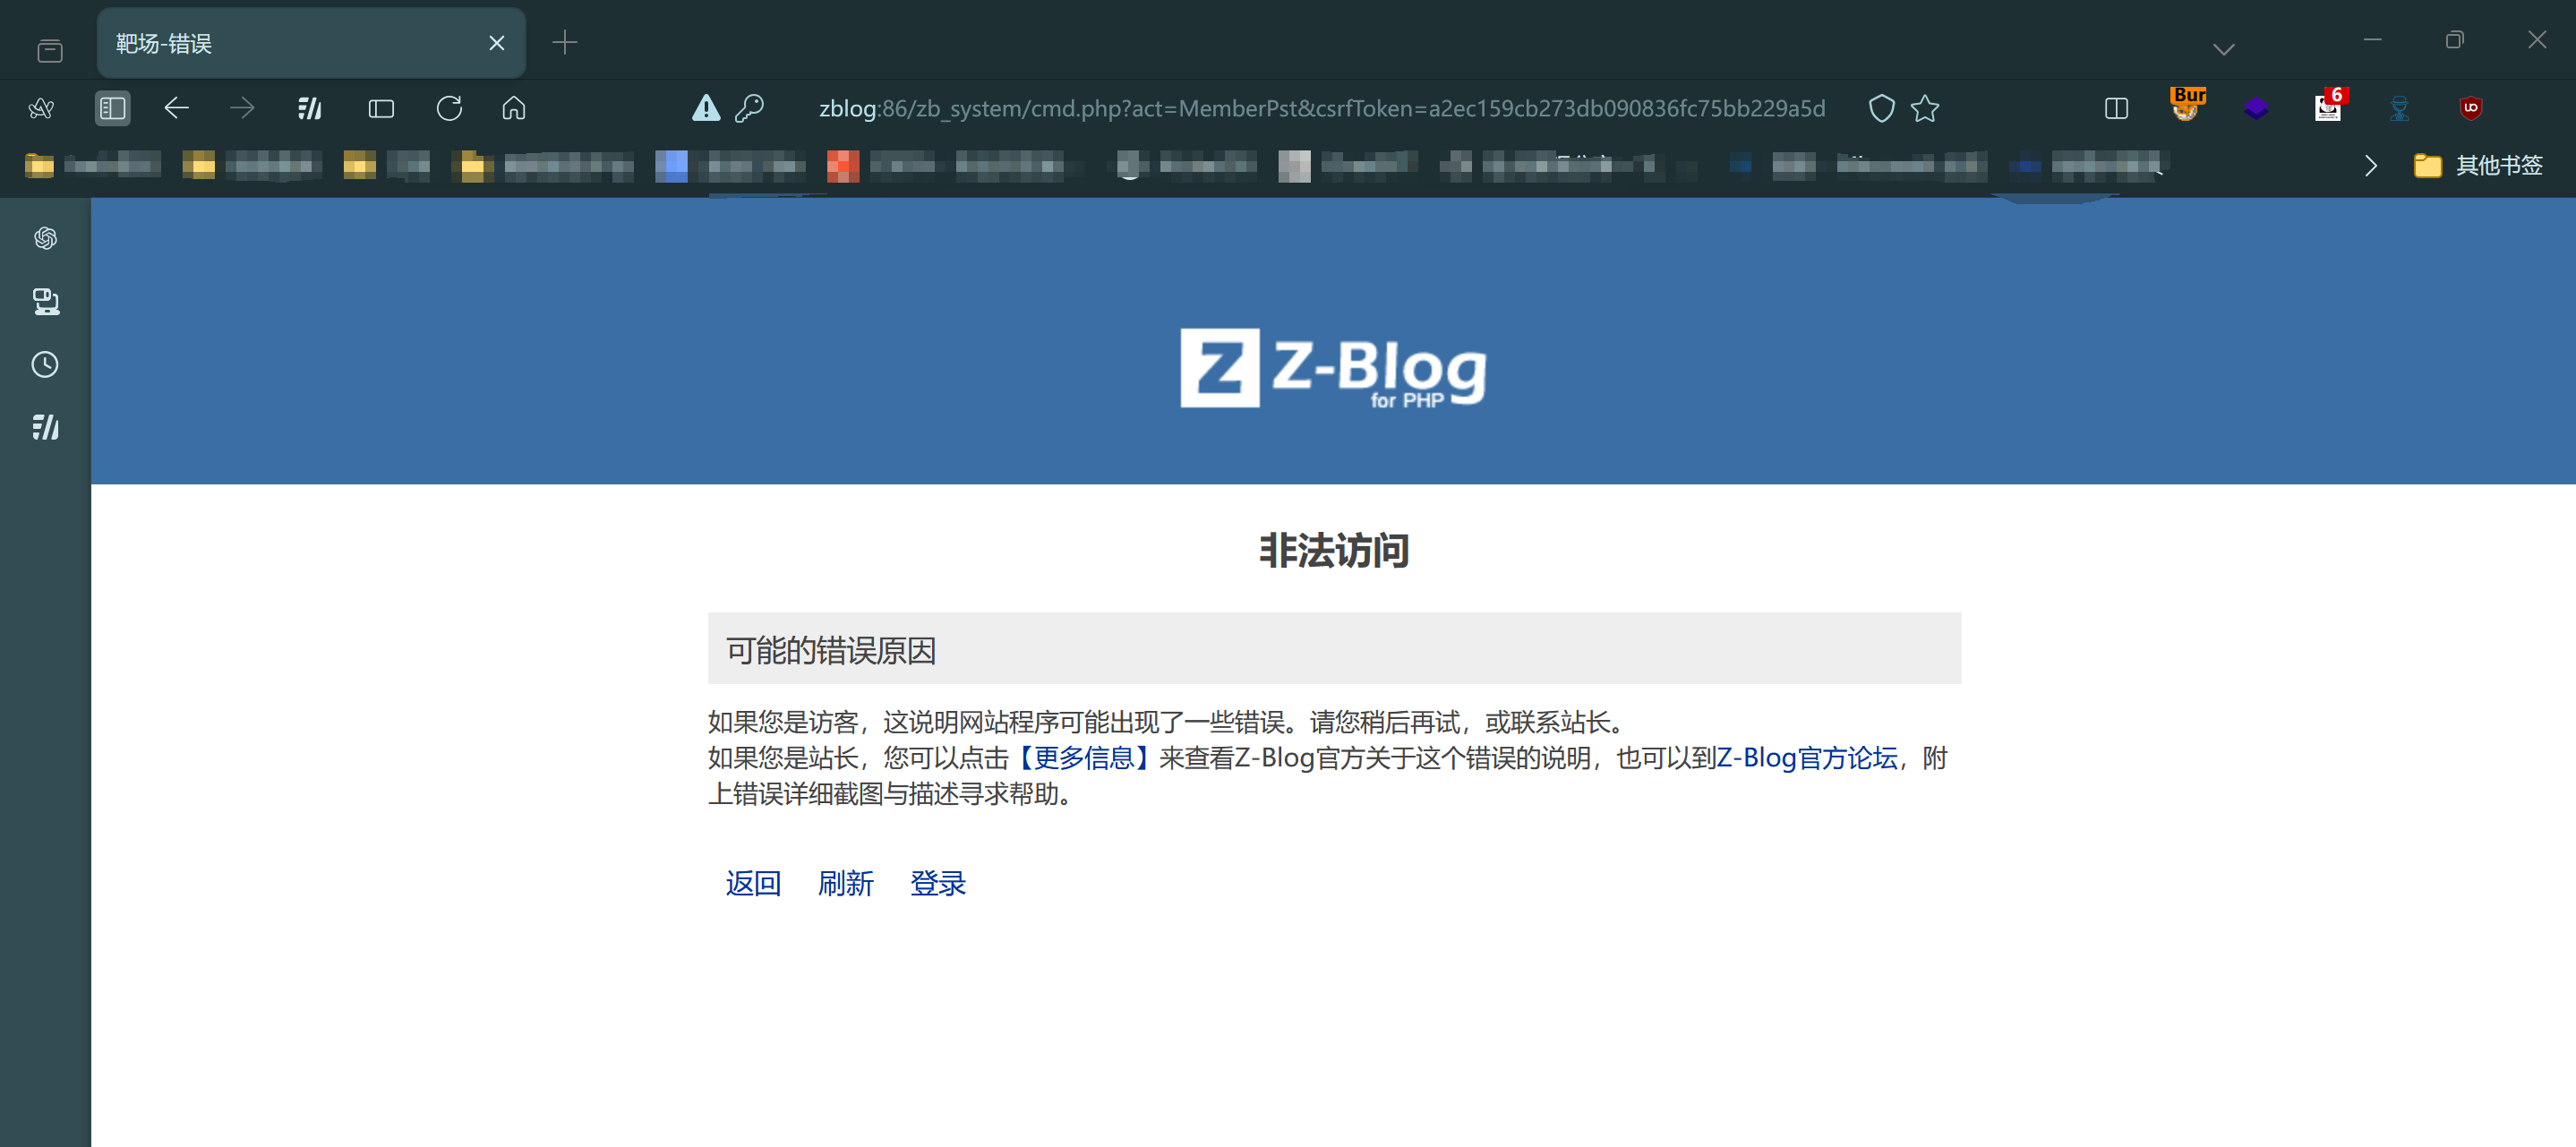Viewport: 2576px width, 1147px height.
Task: Click the 更多信息 link
Action: 1083,757
